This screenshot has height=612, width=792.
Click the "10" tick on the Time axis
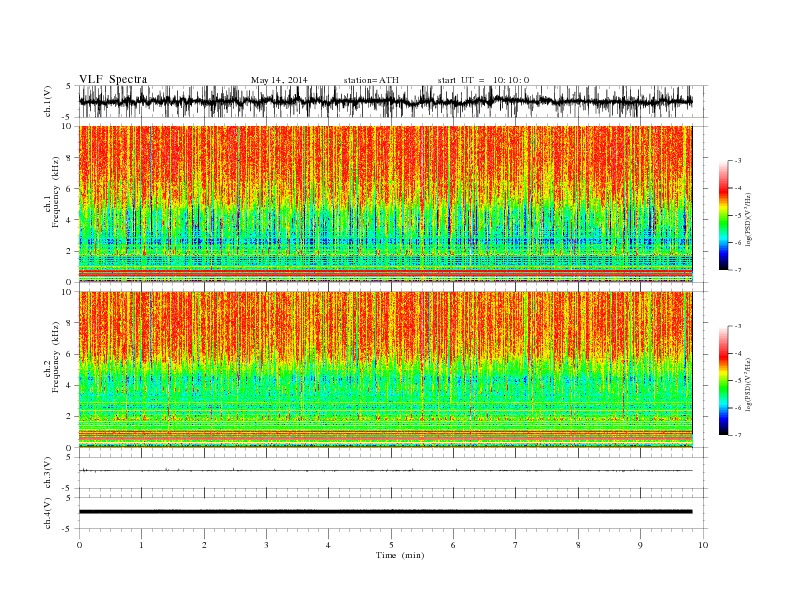click(703, 545)
